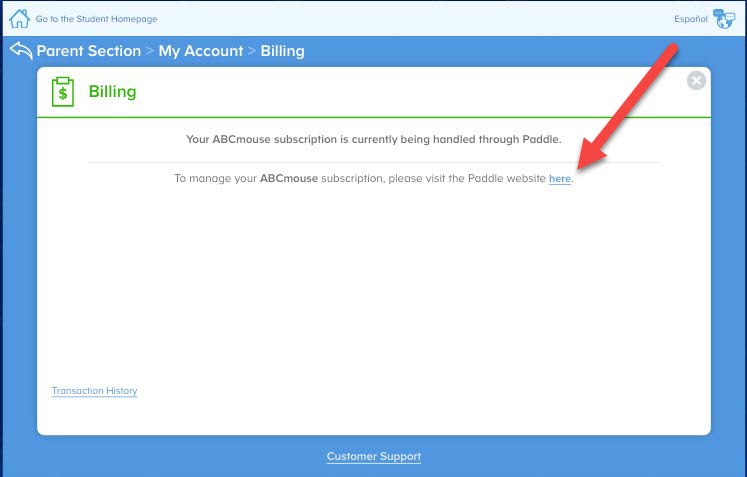Click the green Billing clipboard dollar icon
Screen dimensions: 747x477
[x=63, y=92]
